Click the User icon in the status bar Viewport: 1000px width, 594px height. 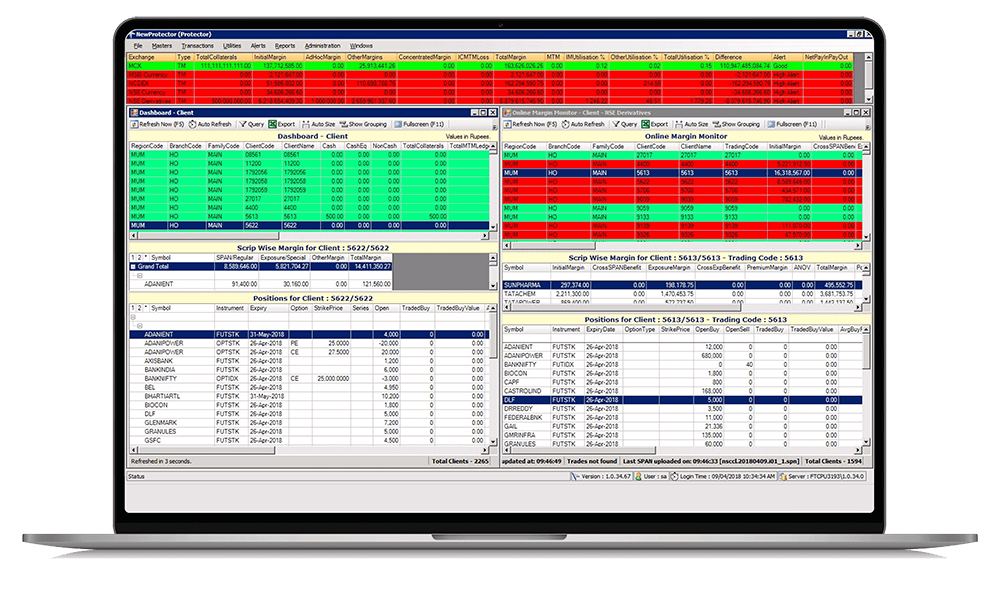click(x=638, y=477)
